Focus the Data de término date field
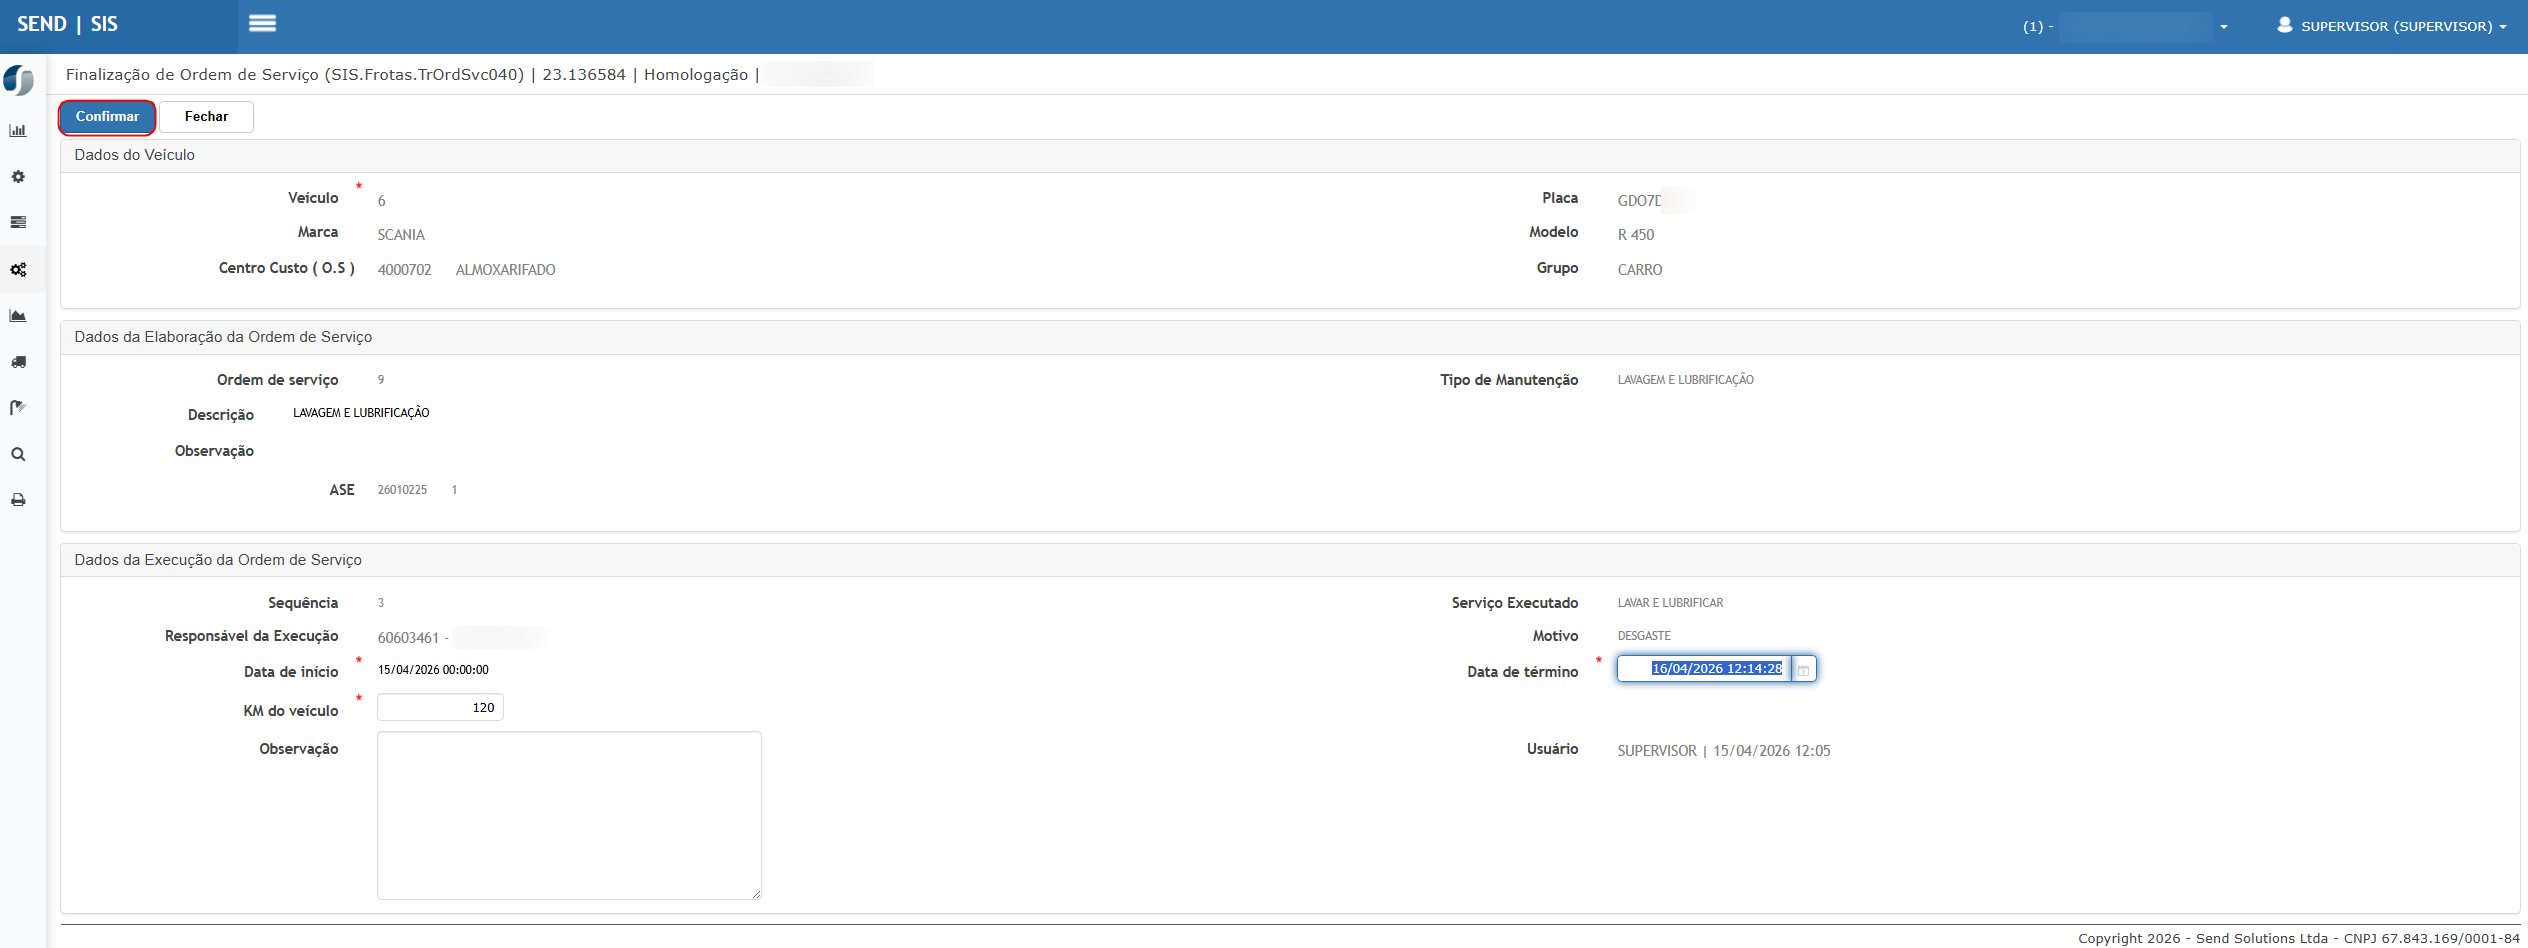 tap(1704, 669)
